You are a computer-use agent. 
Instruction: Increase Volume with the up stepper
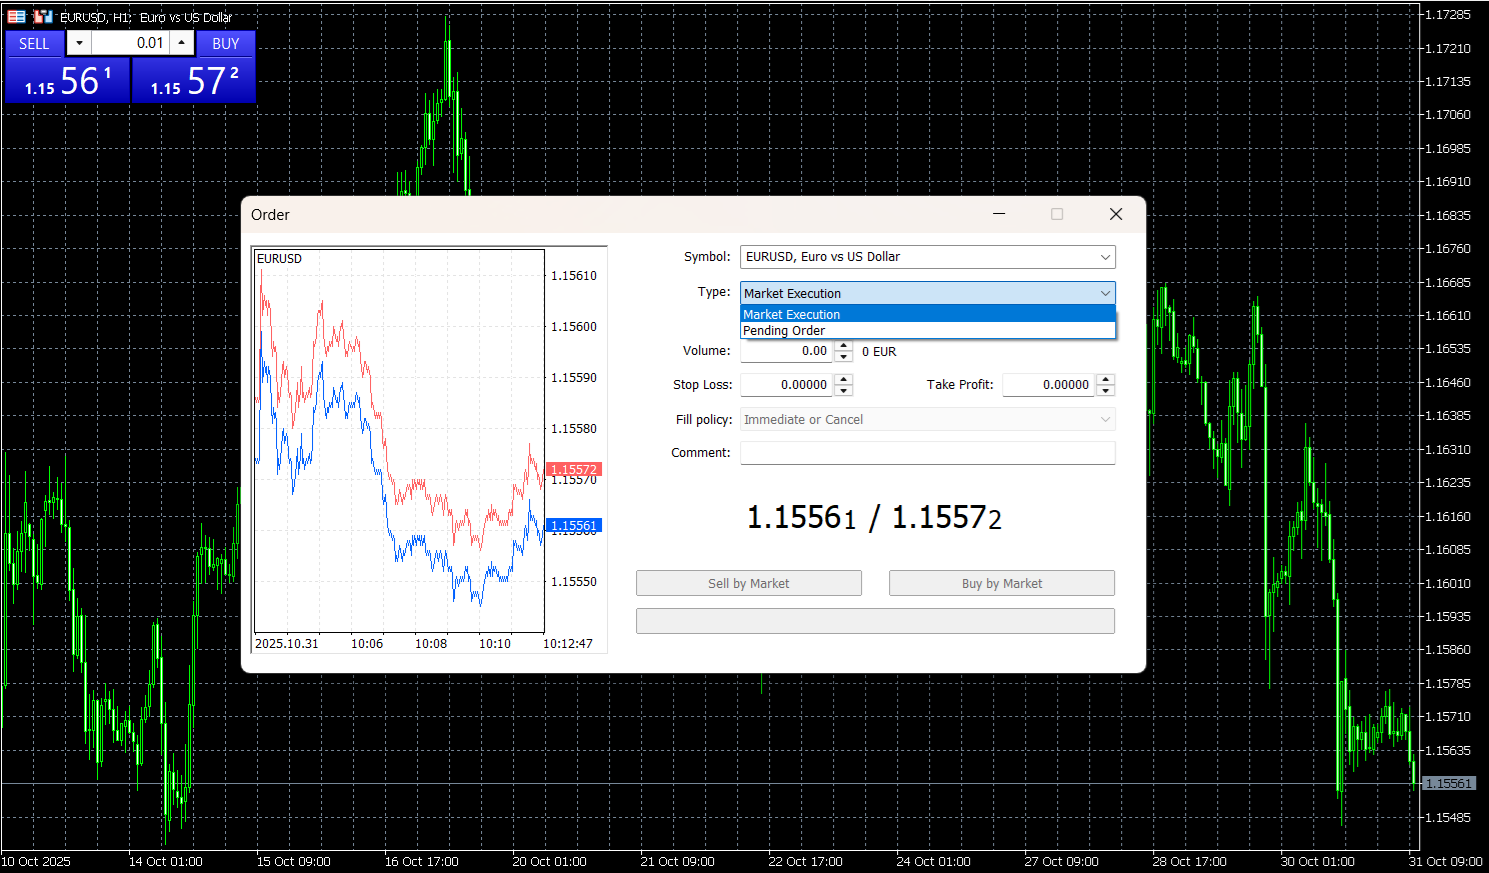[x=843, y=346]
